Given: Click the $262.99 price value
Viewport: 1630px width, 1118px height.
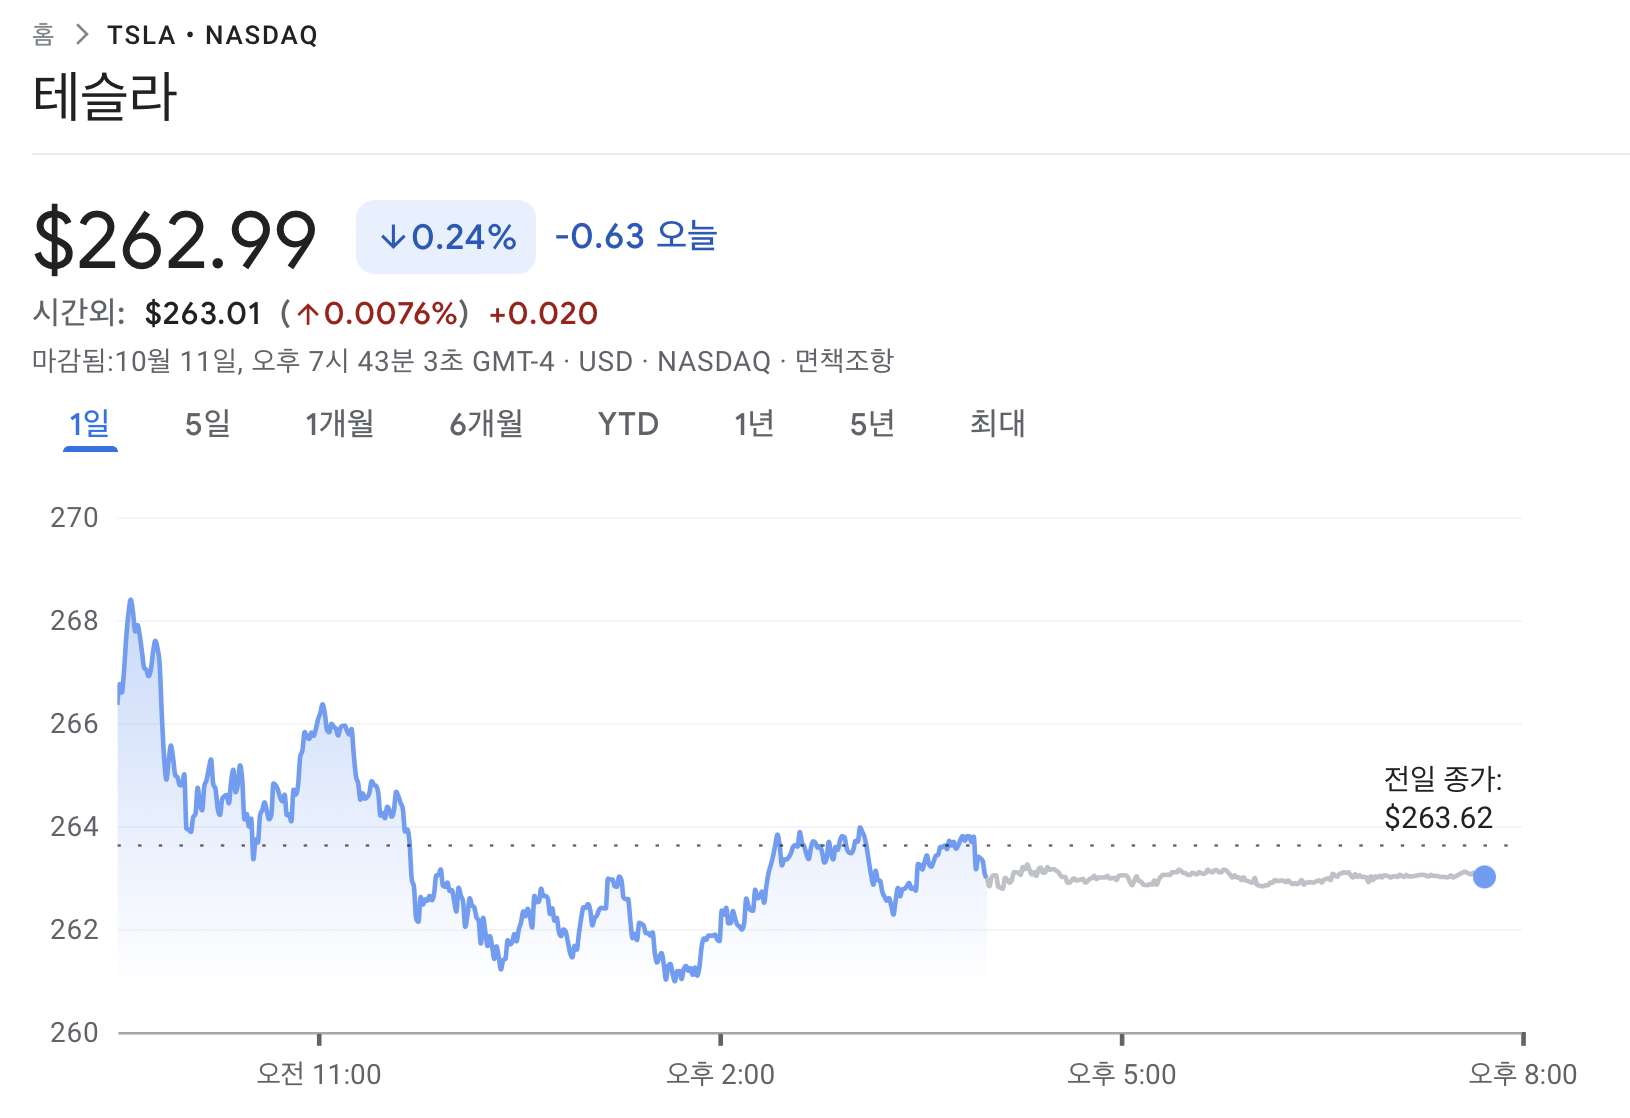Looking at the screenshot, I should 175,240.
